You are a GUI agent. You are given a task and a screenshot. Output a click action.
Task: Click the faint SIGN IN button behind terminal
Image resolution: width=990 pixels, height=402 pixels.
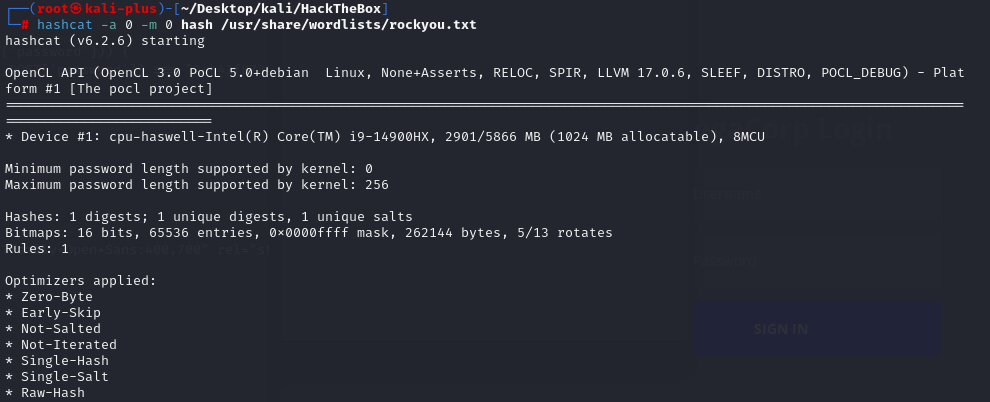click(x=781, y=329)
